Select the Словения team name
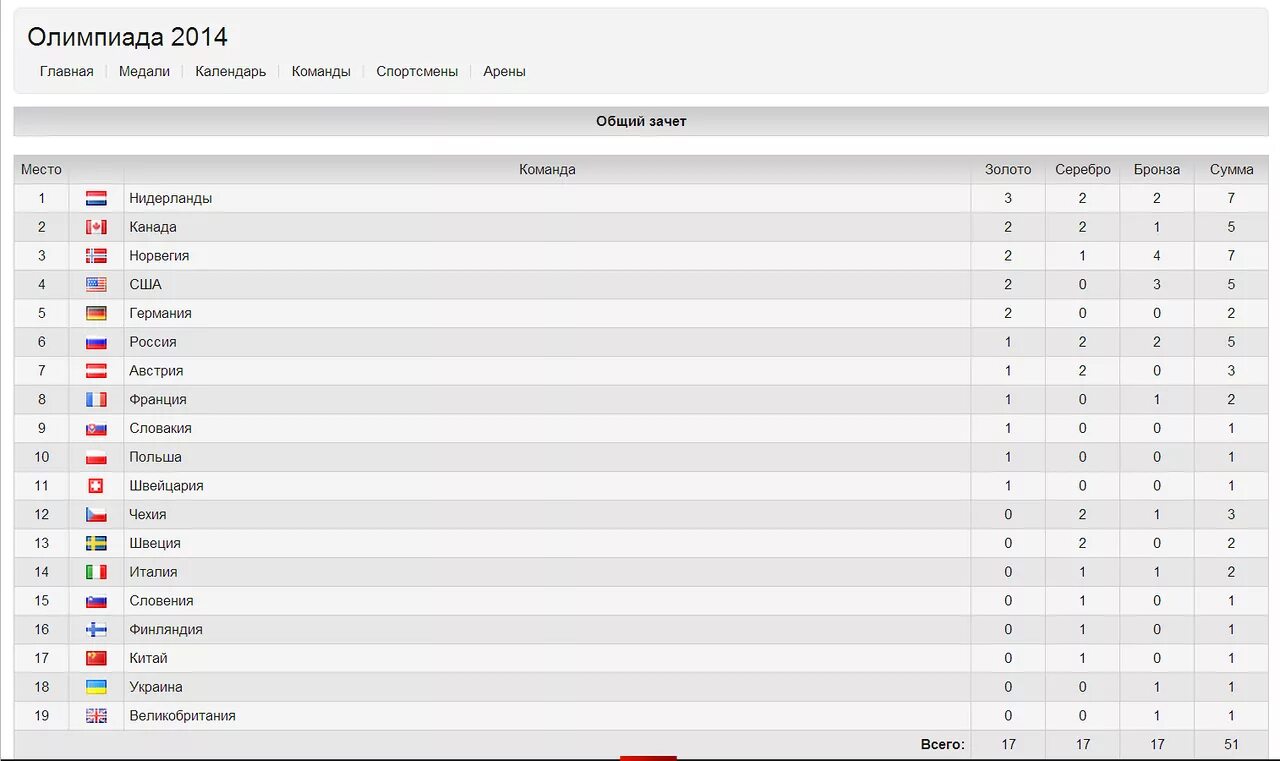Image resolution: width=1280 pixels, height=761 pixels. coord(161,601)
